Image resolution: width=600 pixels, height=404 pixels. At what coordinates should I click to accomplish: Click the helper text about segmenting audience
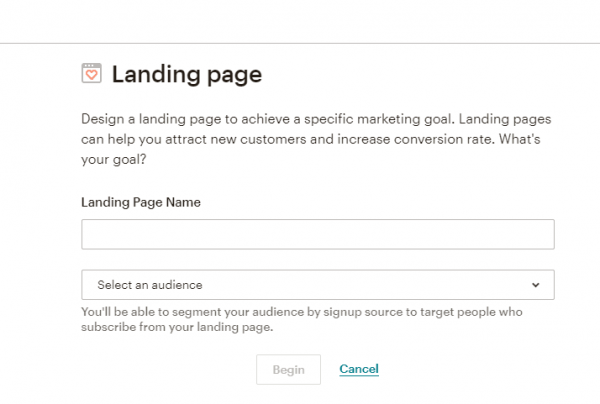tap(300, 319)
